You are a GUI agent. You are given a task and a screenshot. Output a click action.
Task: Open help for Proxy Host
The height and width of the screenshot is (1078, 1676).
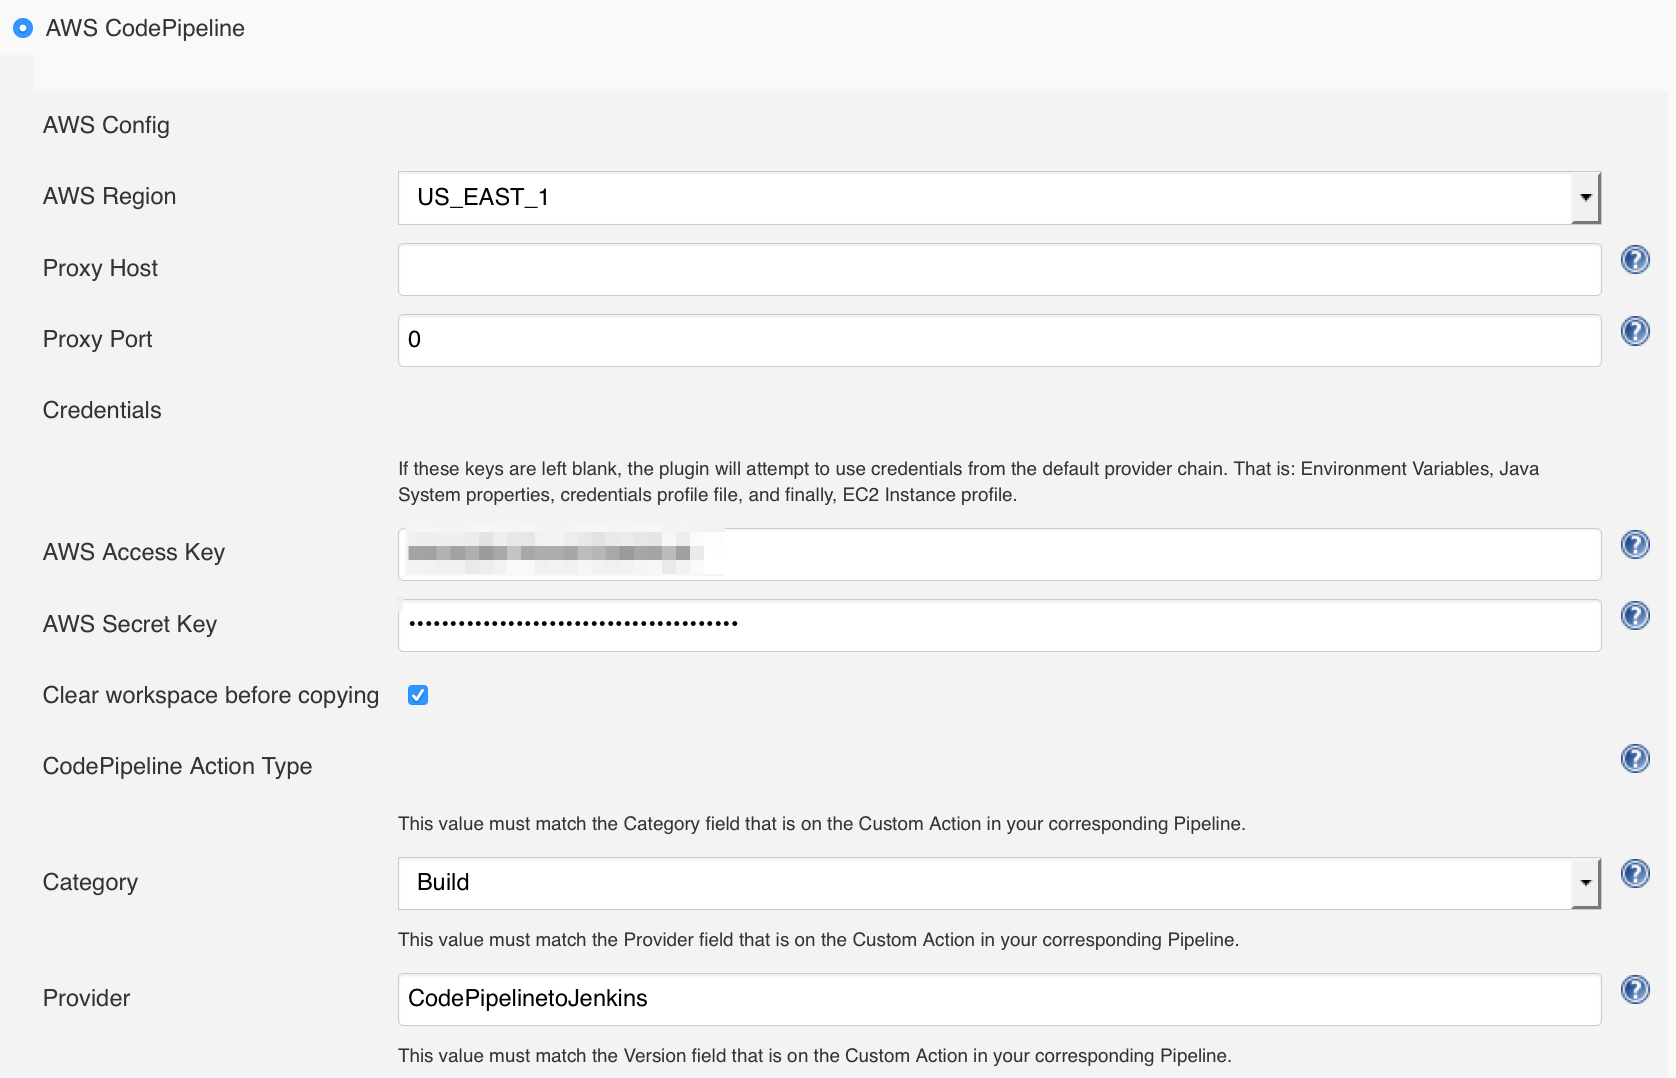pyautogui.click(x=1635, y=260)
